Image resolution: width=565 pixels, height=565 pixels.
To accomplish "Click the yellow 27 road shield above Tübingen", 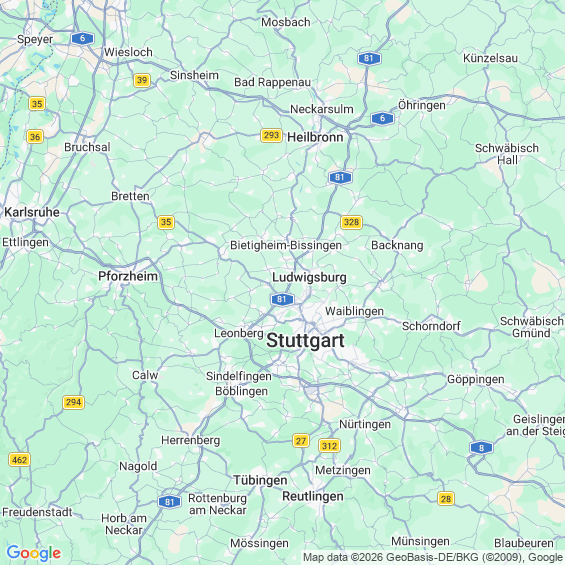I will click(x=301, y=440).
